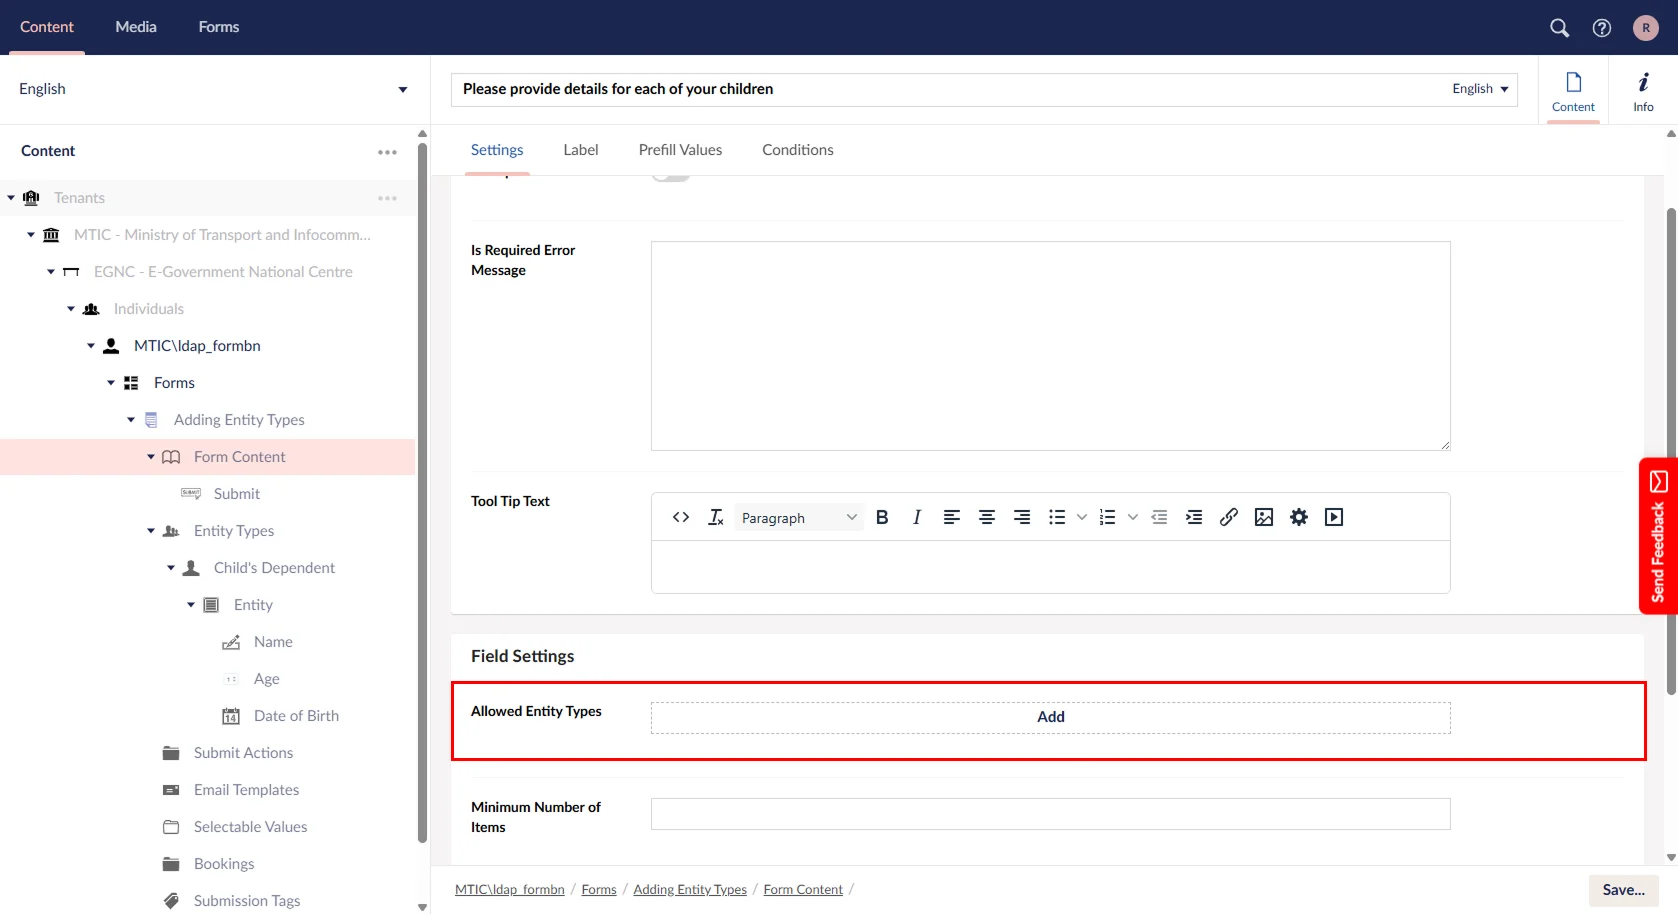Viewport: 1678px width, 914px height.
Task: Click Add for Allowed Entity Types
Action: [1050, 717]
